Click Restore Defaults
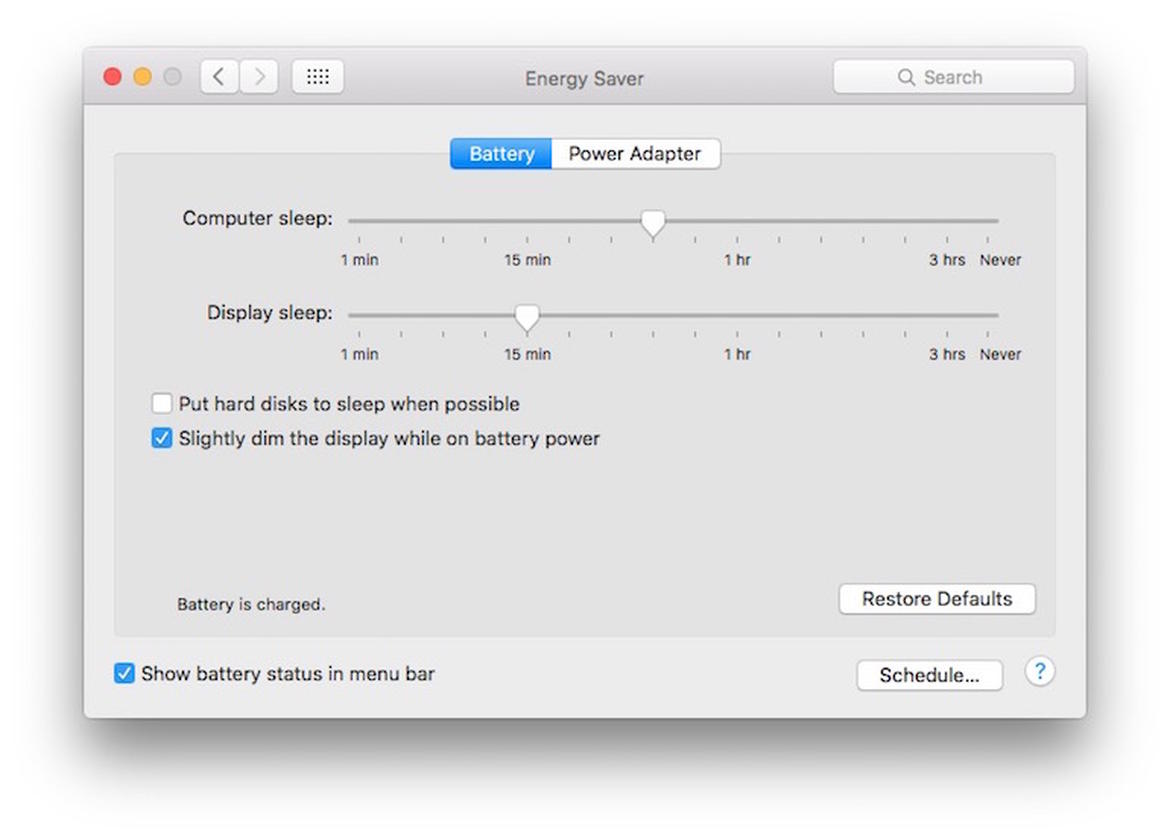Viewport: 1170px width, 838px height. 937,599
